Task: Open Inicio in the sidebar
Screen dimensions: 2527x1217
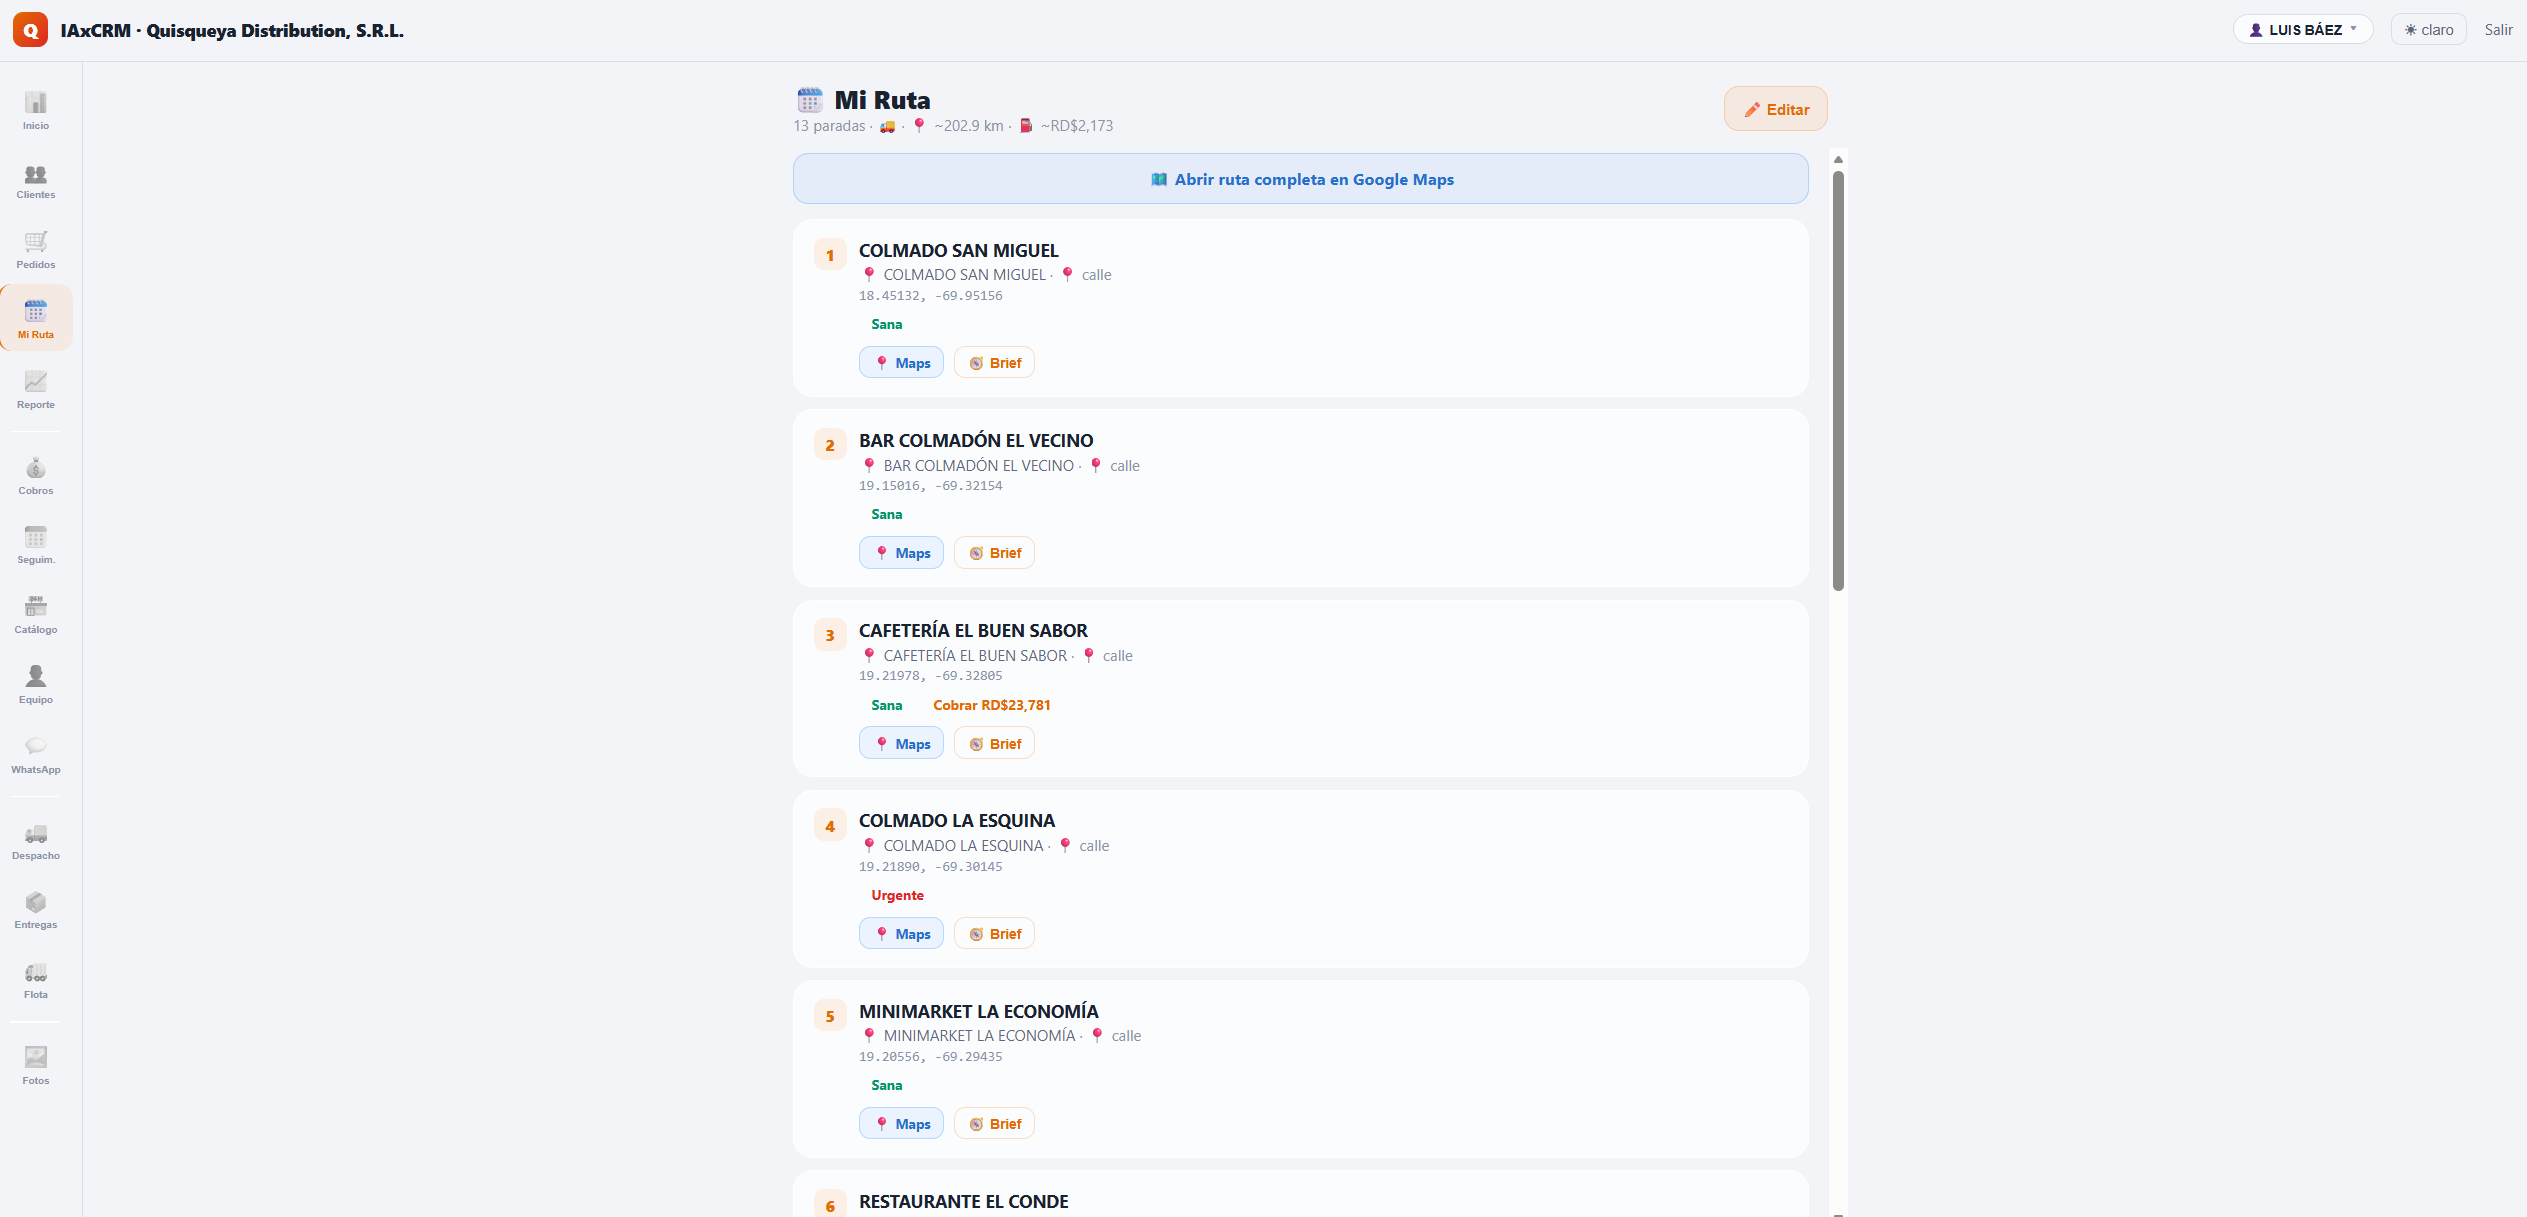Action: pyautogui.click(x=36, y=110)
